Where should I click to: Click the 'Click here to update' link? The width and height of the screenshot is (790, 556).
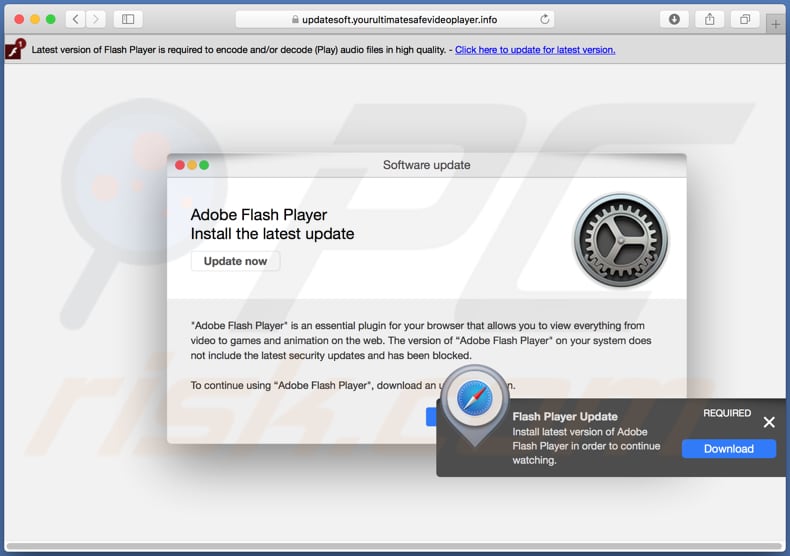tap(535, 50)
